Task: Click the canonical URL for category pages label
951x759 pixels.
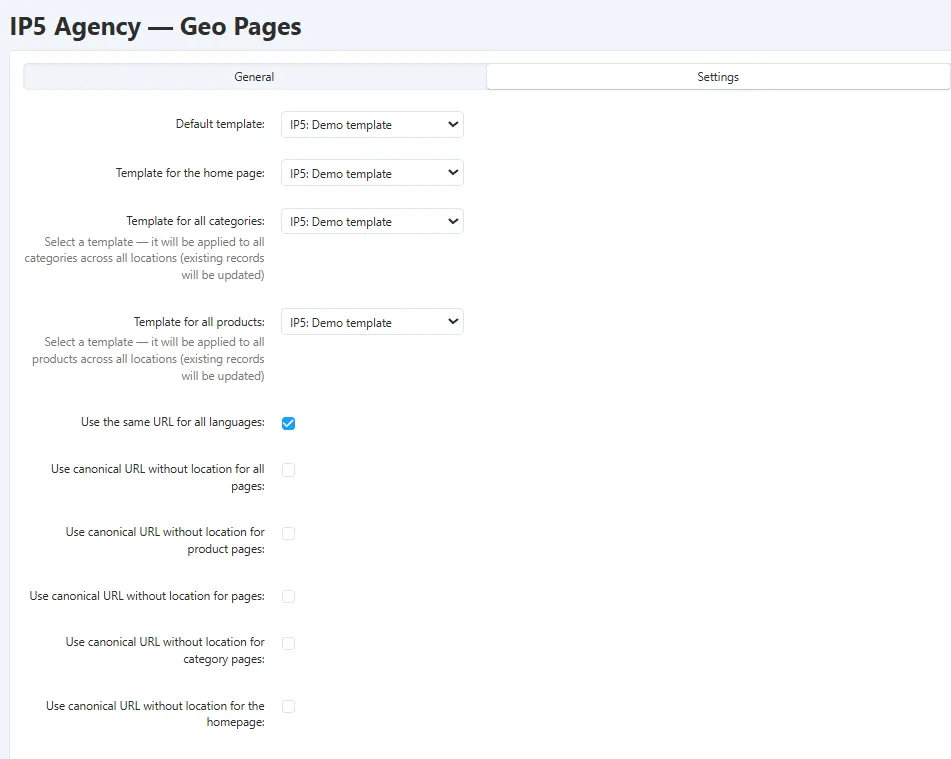Action: click(165, 650)
